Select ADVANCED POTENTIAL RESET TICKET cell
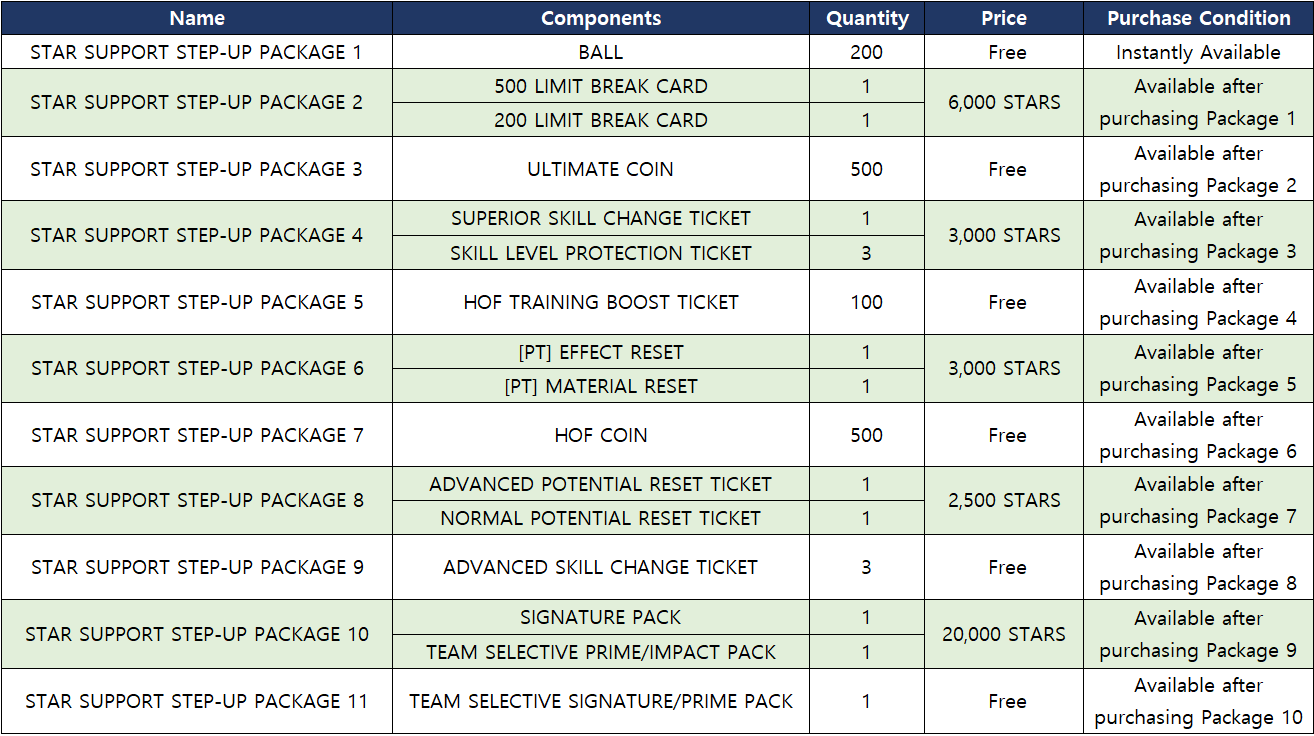1314x736 pixels. coord(600,484)
